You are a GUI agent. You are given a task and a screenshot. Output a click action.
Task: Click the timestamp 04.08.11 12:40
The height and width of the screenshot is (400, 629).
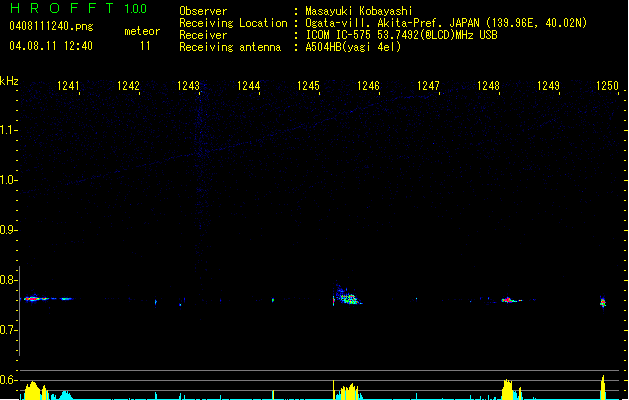pyautogui.click(x=51, y=46)
